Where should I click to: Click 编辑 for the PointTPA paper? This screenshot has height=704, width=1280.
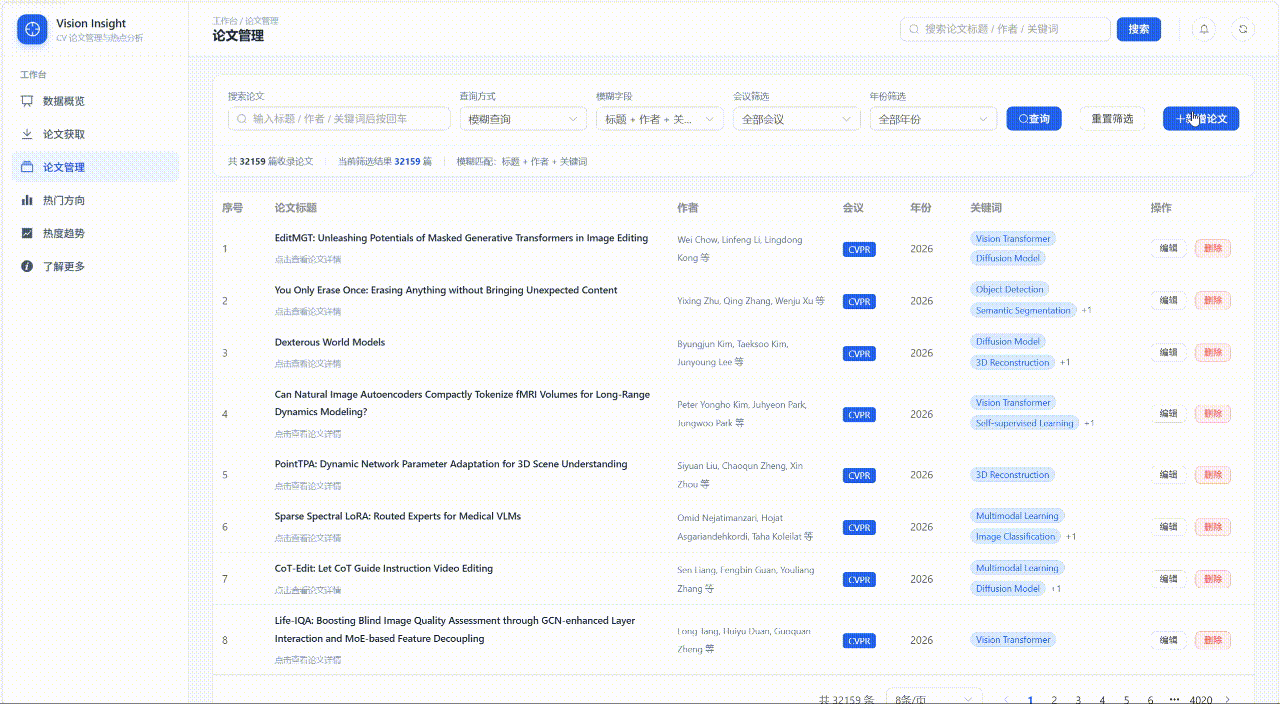(x=1168, y=474)
